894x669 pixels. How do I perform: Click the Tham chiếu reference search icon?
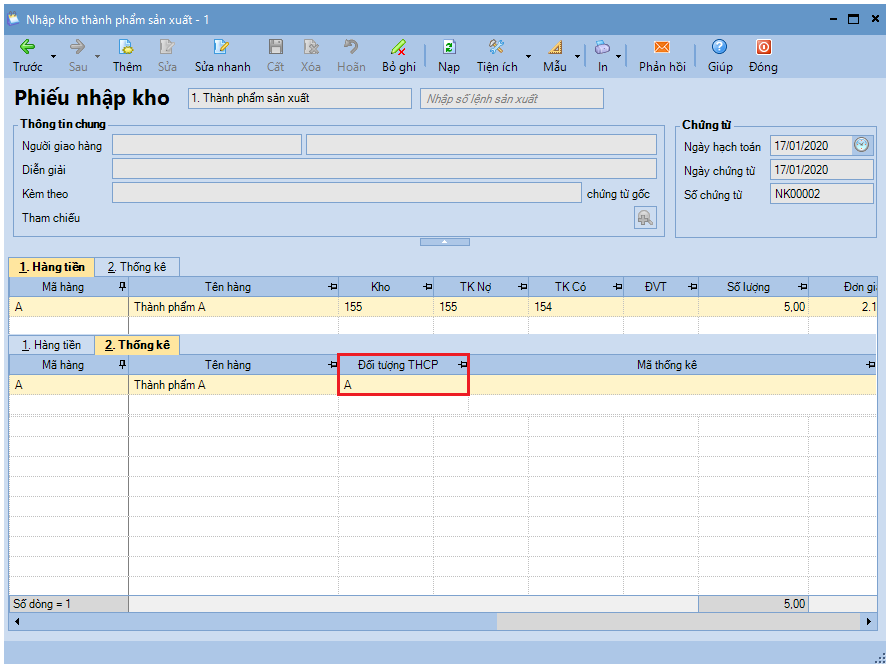point(645,218)
